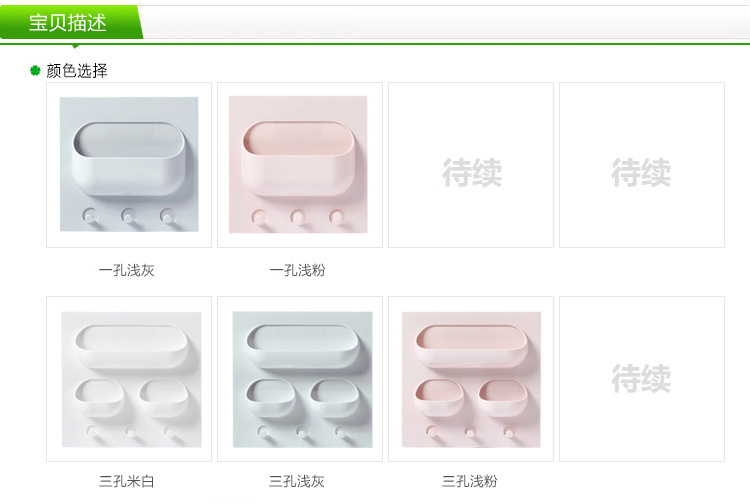Select the 一孔浅粉 pink product thumbnail
750x504 pixels.
point(300,165)
